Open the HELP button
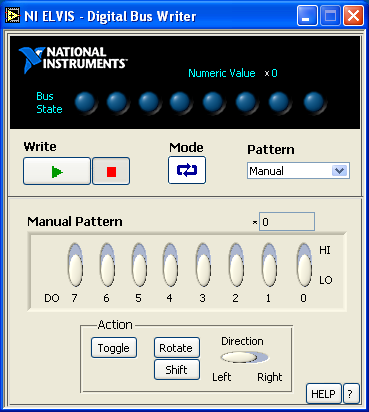Screen dimensions: 369x412 tap(324, 394)
